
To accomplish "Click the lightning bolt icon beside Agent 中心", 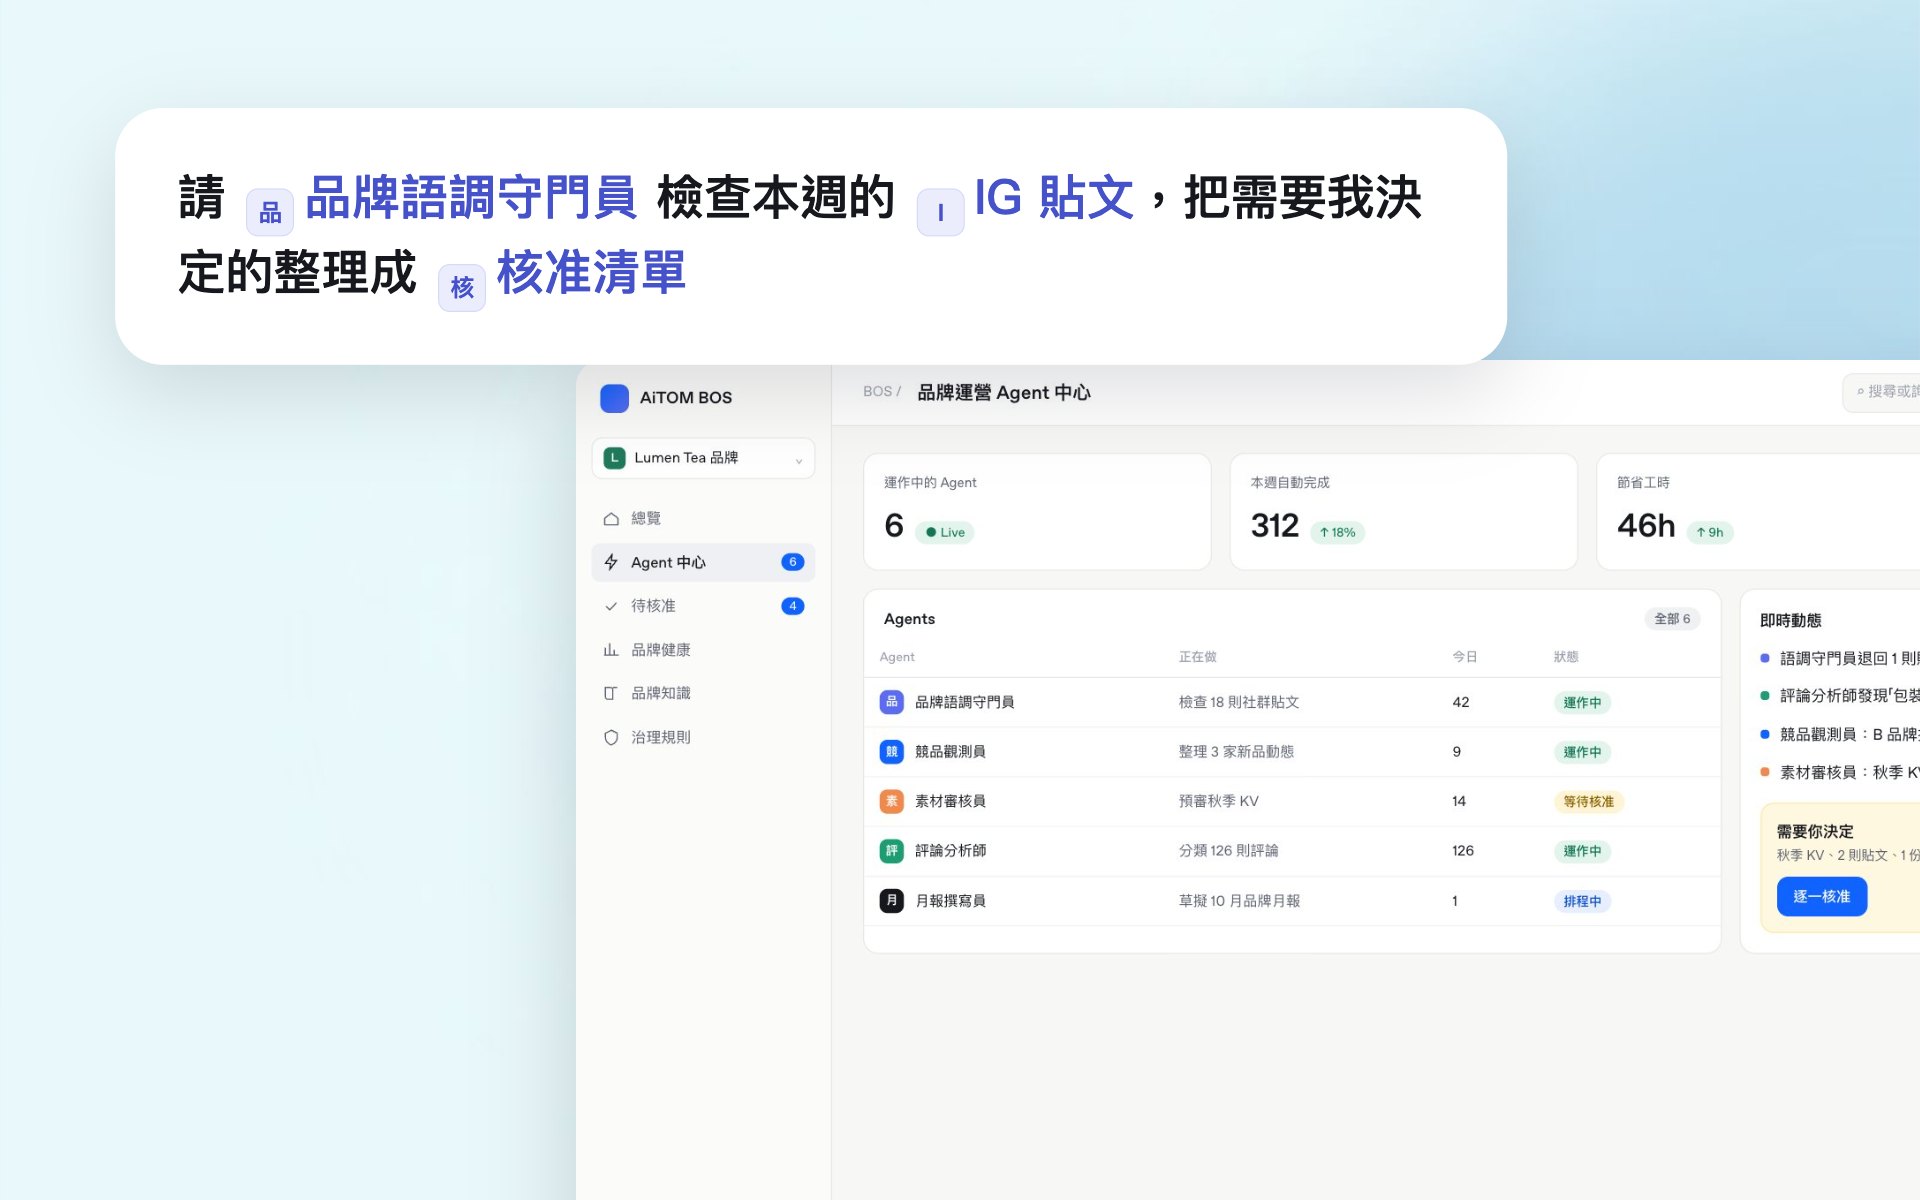I will point(611,562).
